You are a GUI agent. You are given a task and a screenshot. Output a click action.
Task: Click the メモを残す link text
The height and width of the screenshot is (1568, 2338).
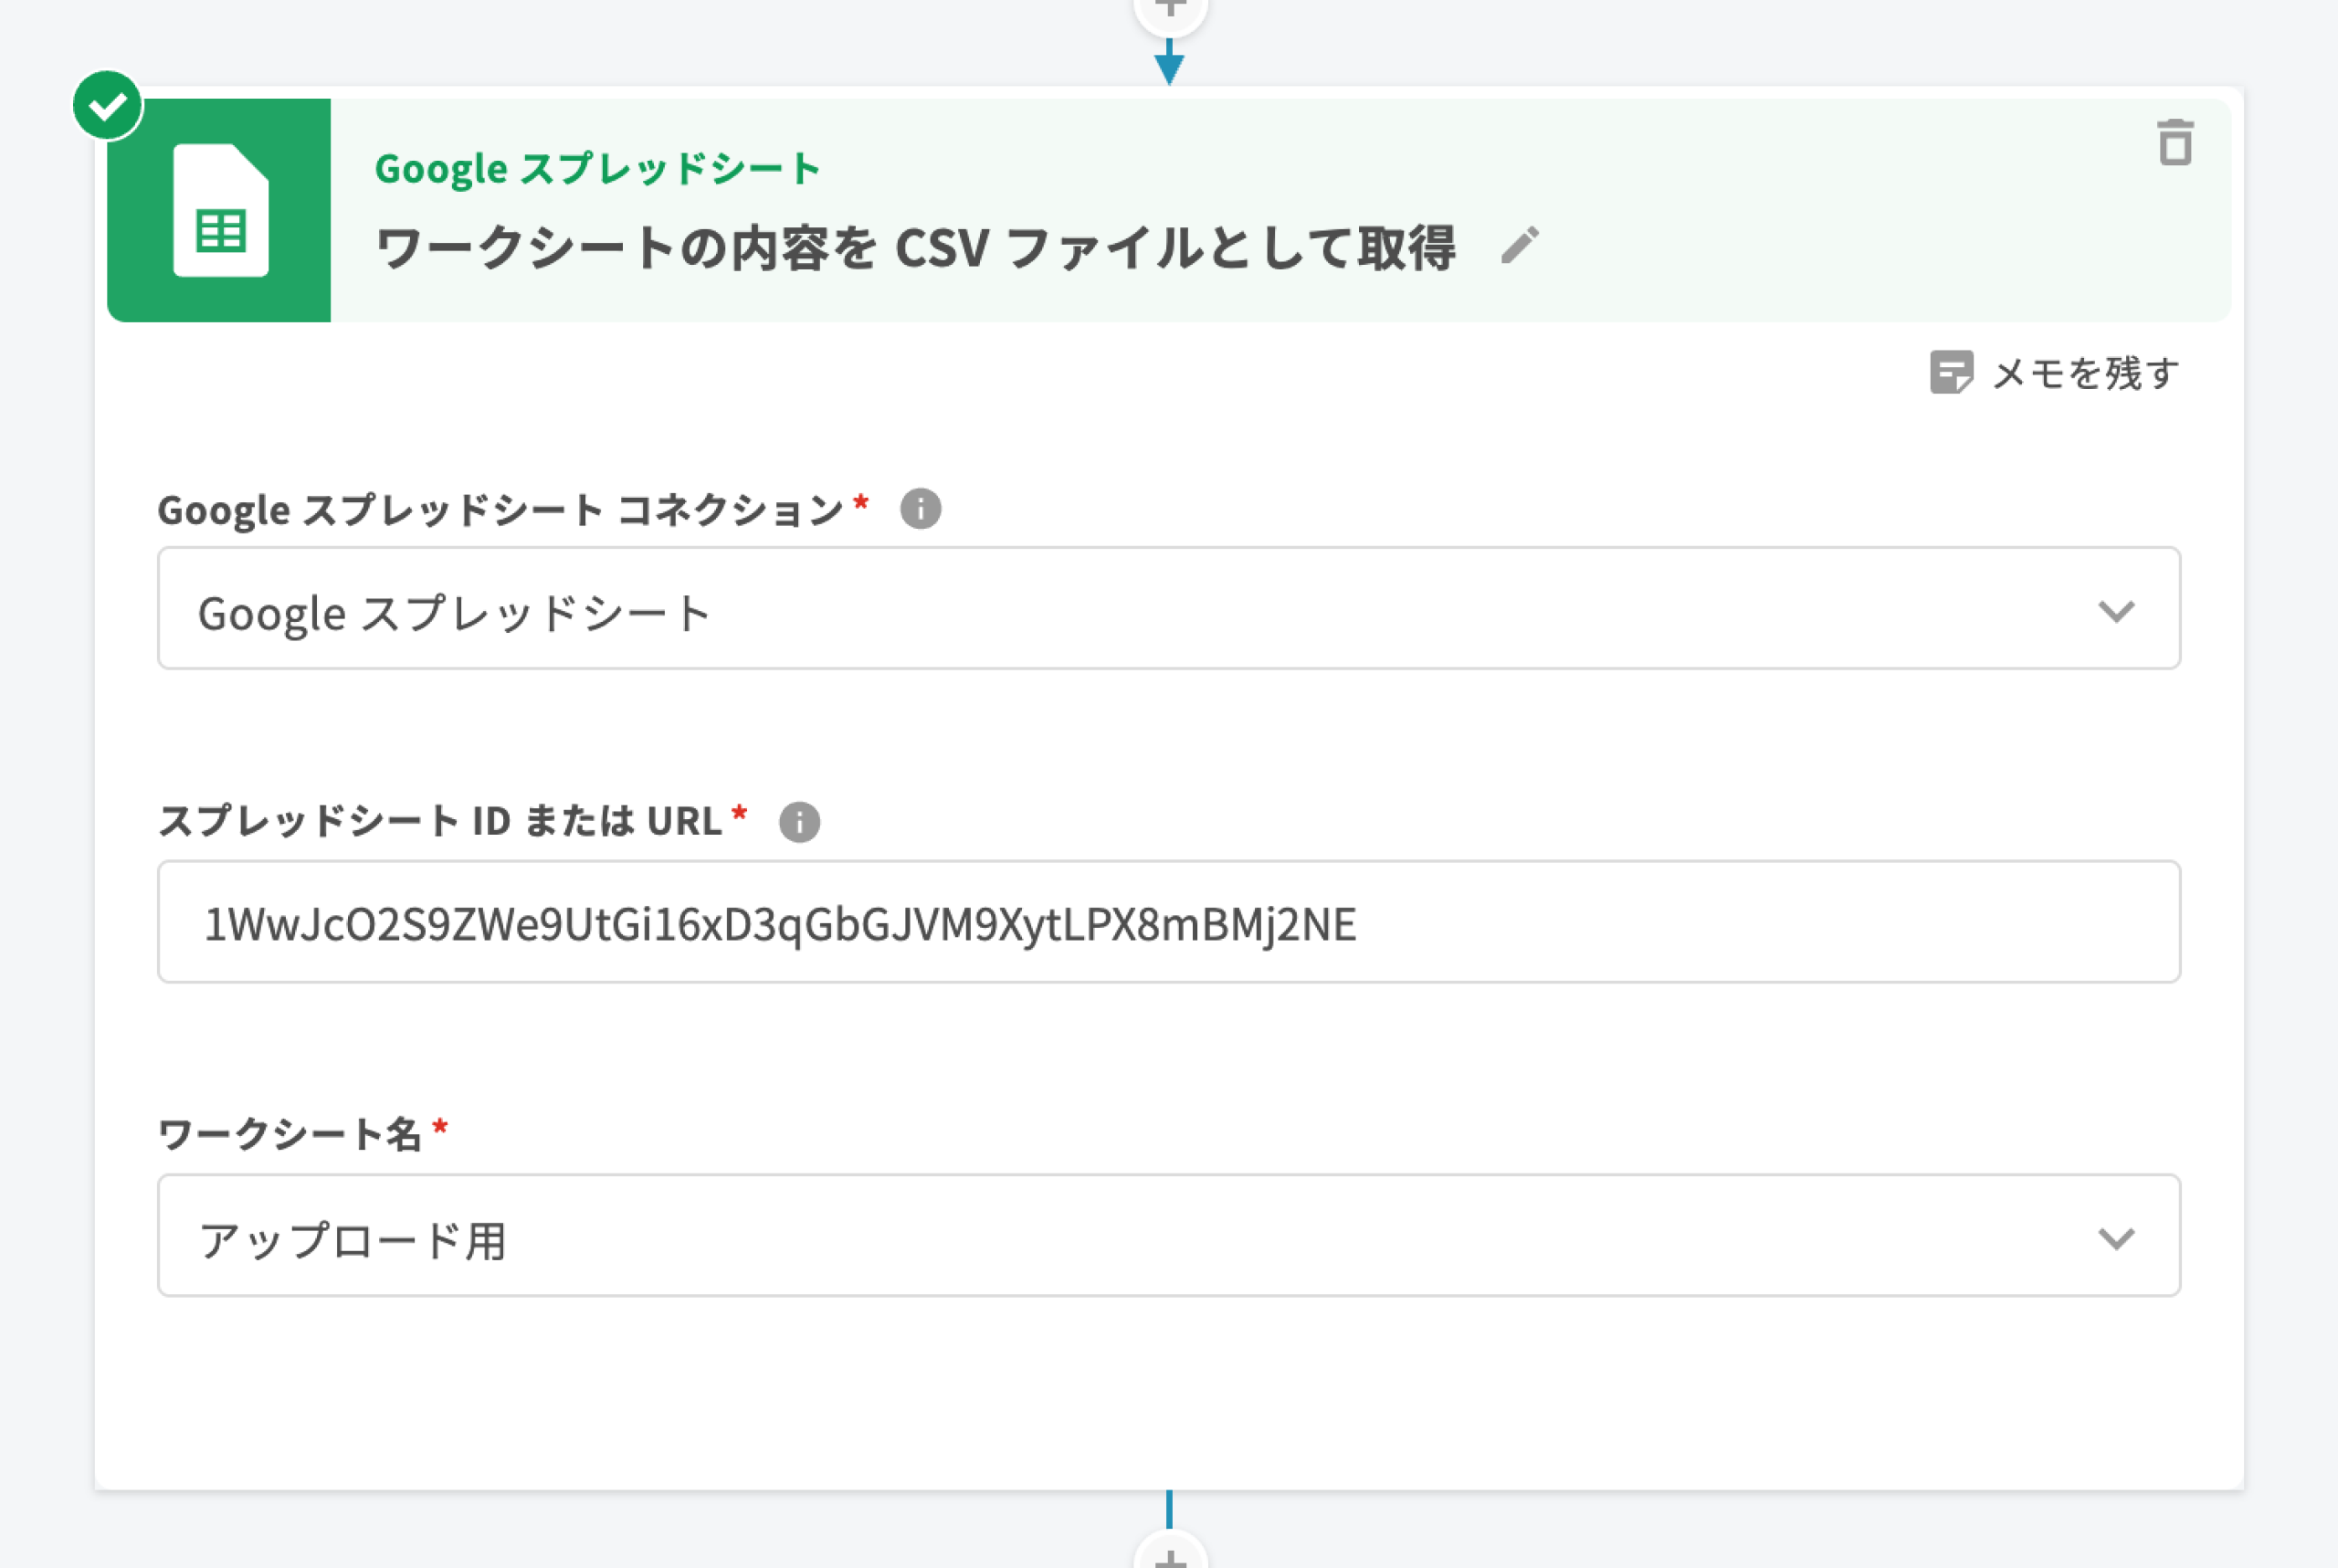coord(2085,373)
